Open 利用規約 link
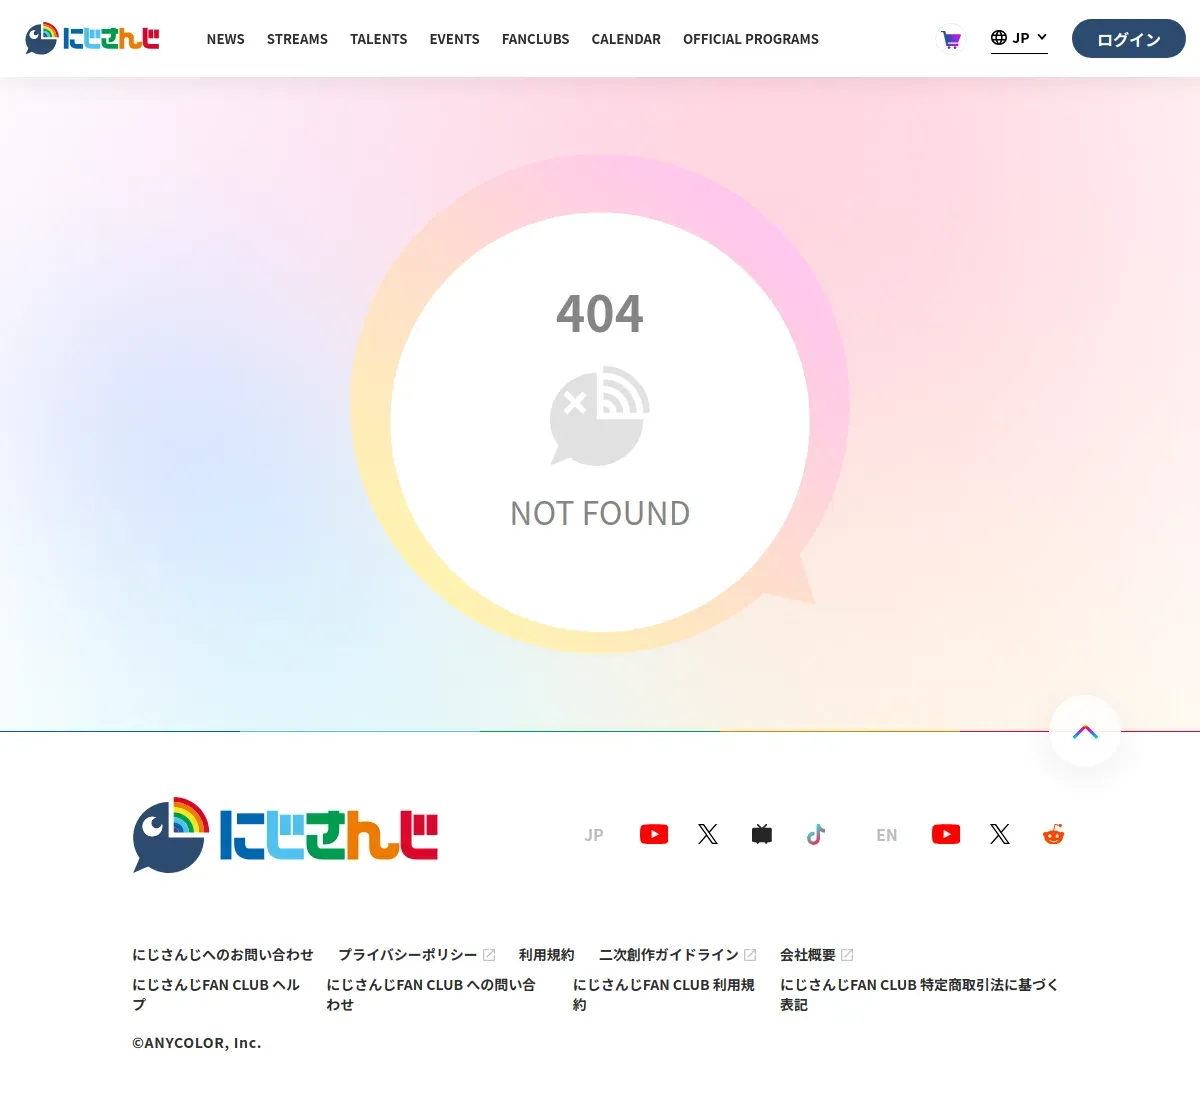 coord(547,955)
